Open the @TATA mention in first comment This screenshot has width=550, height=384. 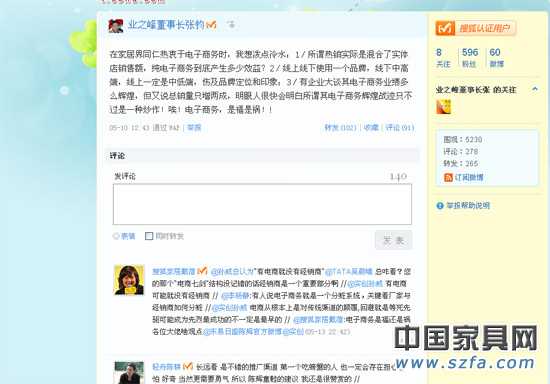pyautogui.click(x=348, y=271)
